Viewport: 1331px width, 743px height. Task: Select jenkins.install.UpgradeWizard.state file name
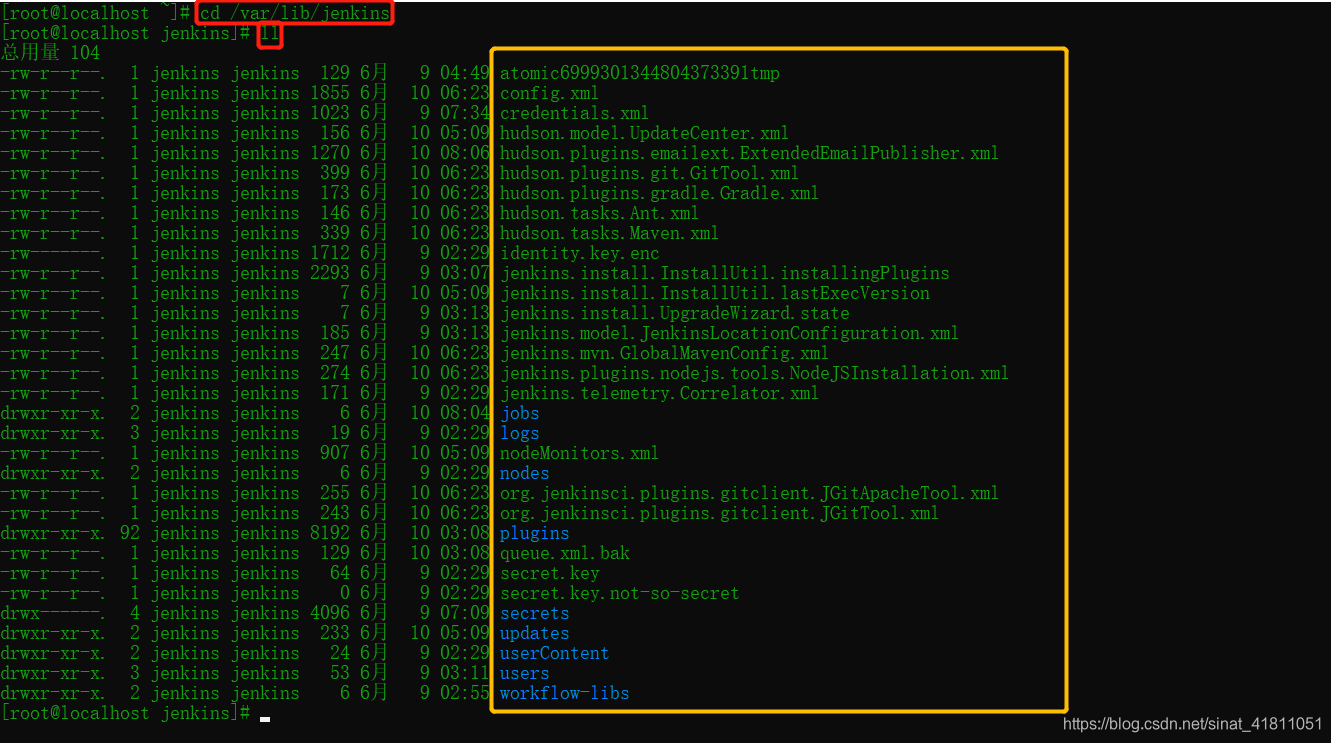pyautogui.click(x=675, y=313)
